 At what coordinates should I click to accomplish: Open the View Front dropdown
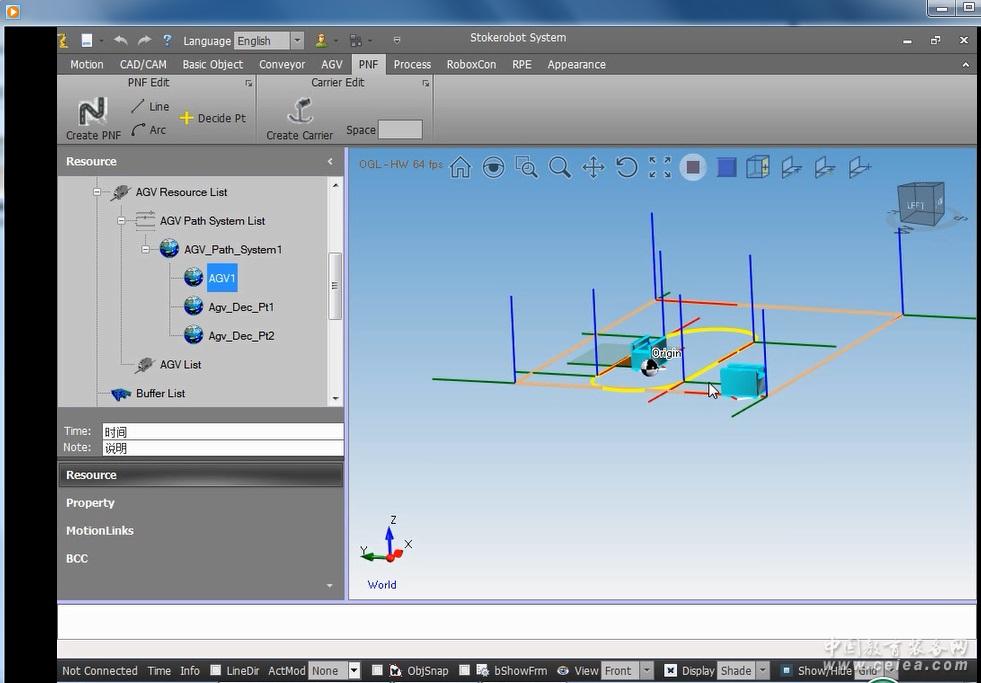click(x=646, y=671)
